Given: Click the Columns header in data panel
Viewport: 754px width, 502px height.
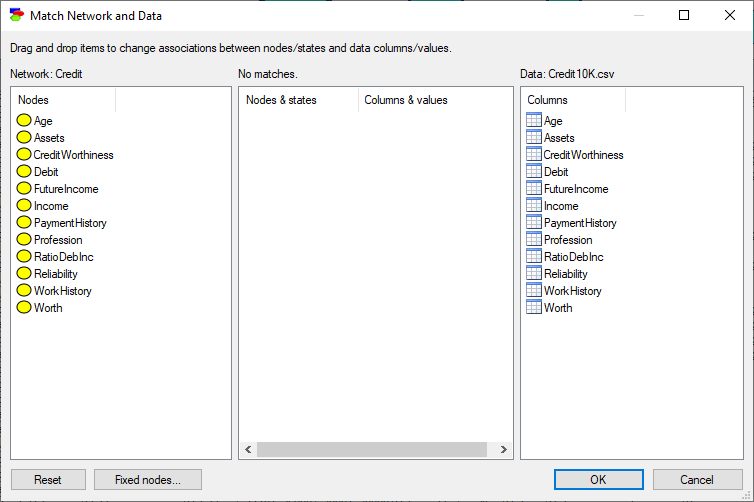Looking at the screenshot, I should [x=573, y=100].
